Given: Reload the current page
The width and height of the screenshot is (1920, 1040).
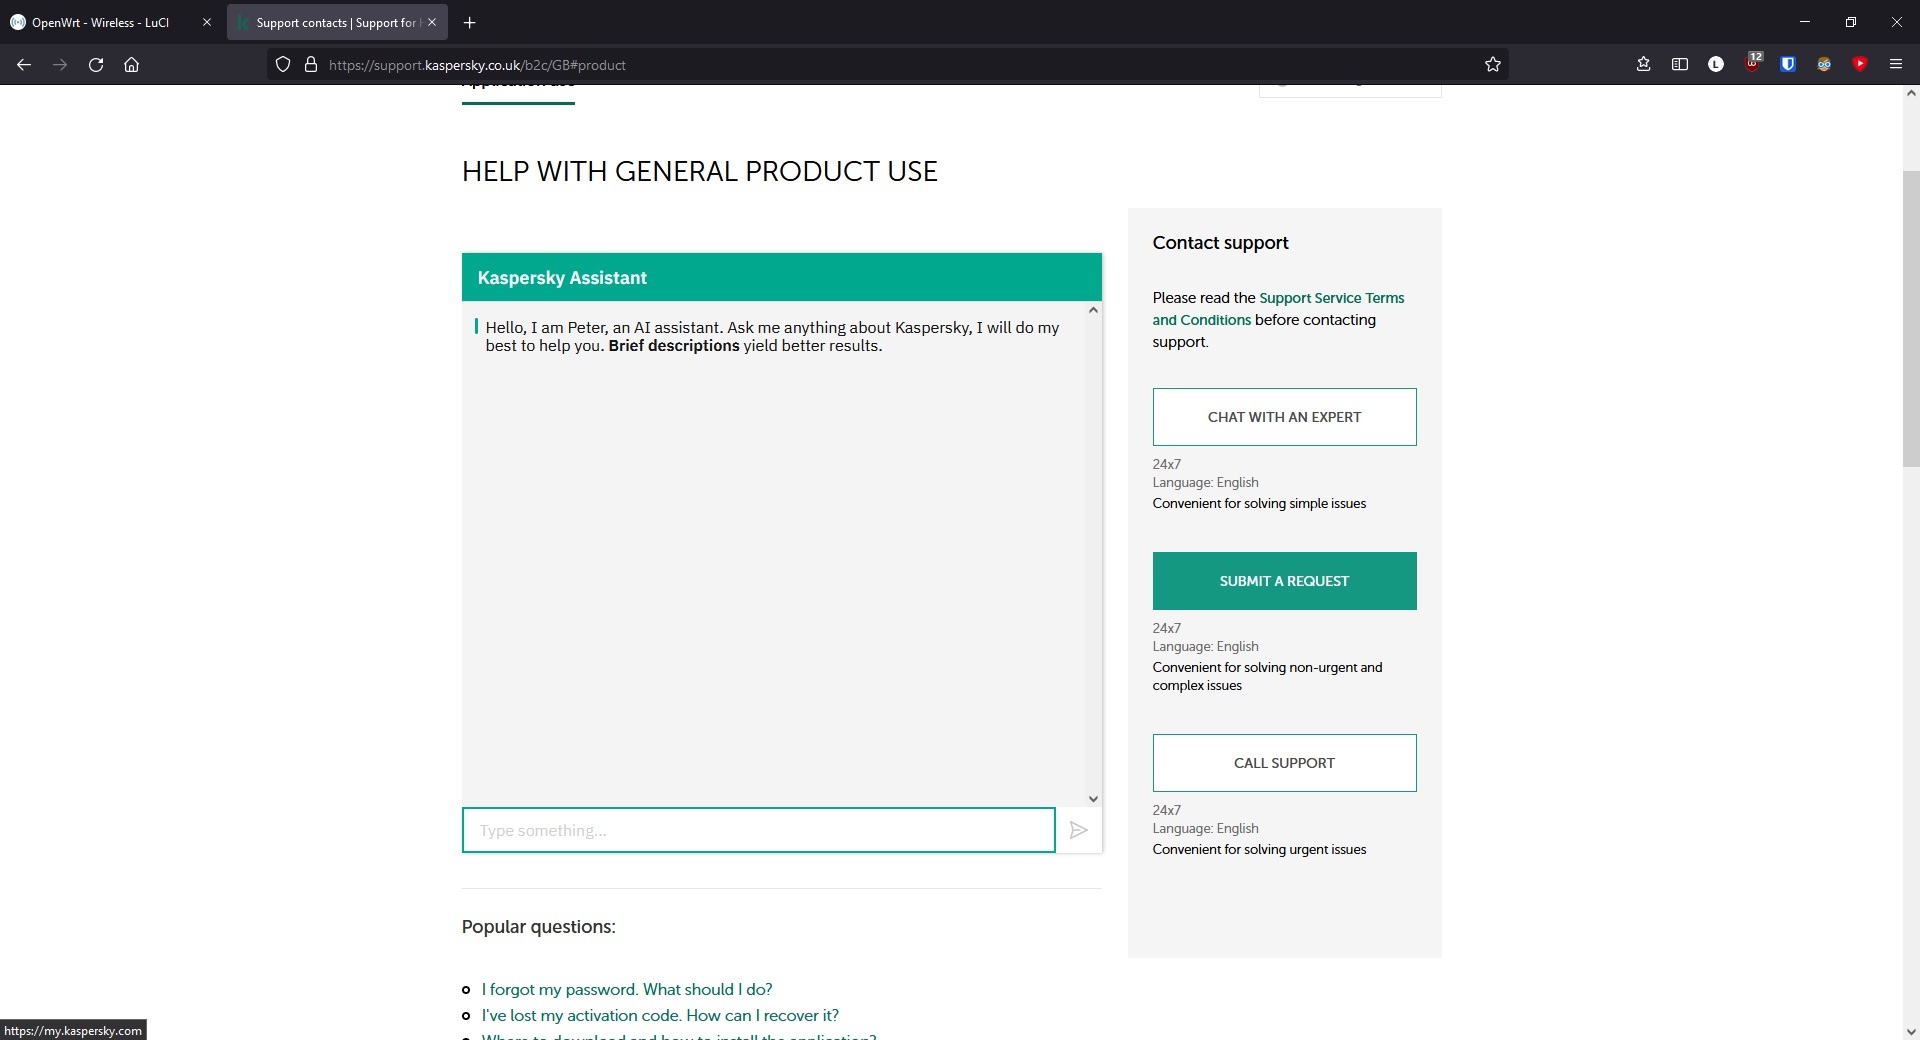Looking at the screenshot, I should pyautogui.click(x=96, y=65).
